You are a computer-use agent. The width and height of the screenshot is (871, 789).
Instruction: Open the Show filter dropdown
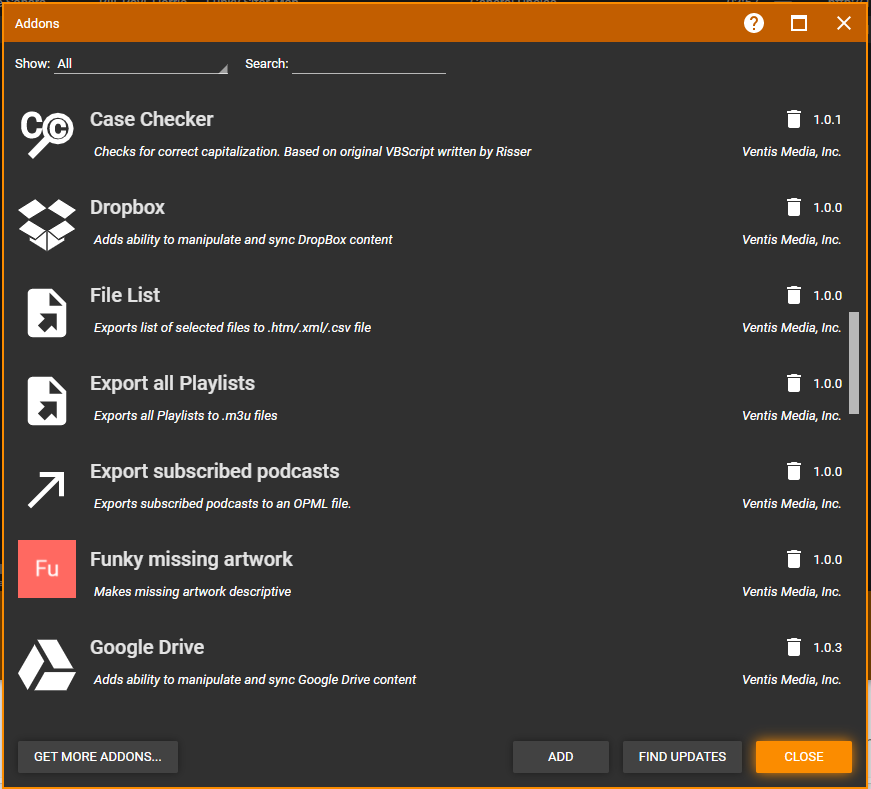tap(141, 64)
